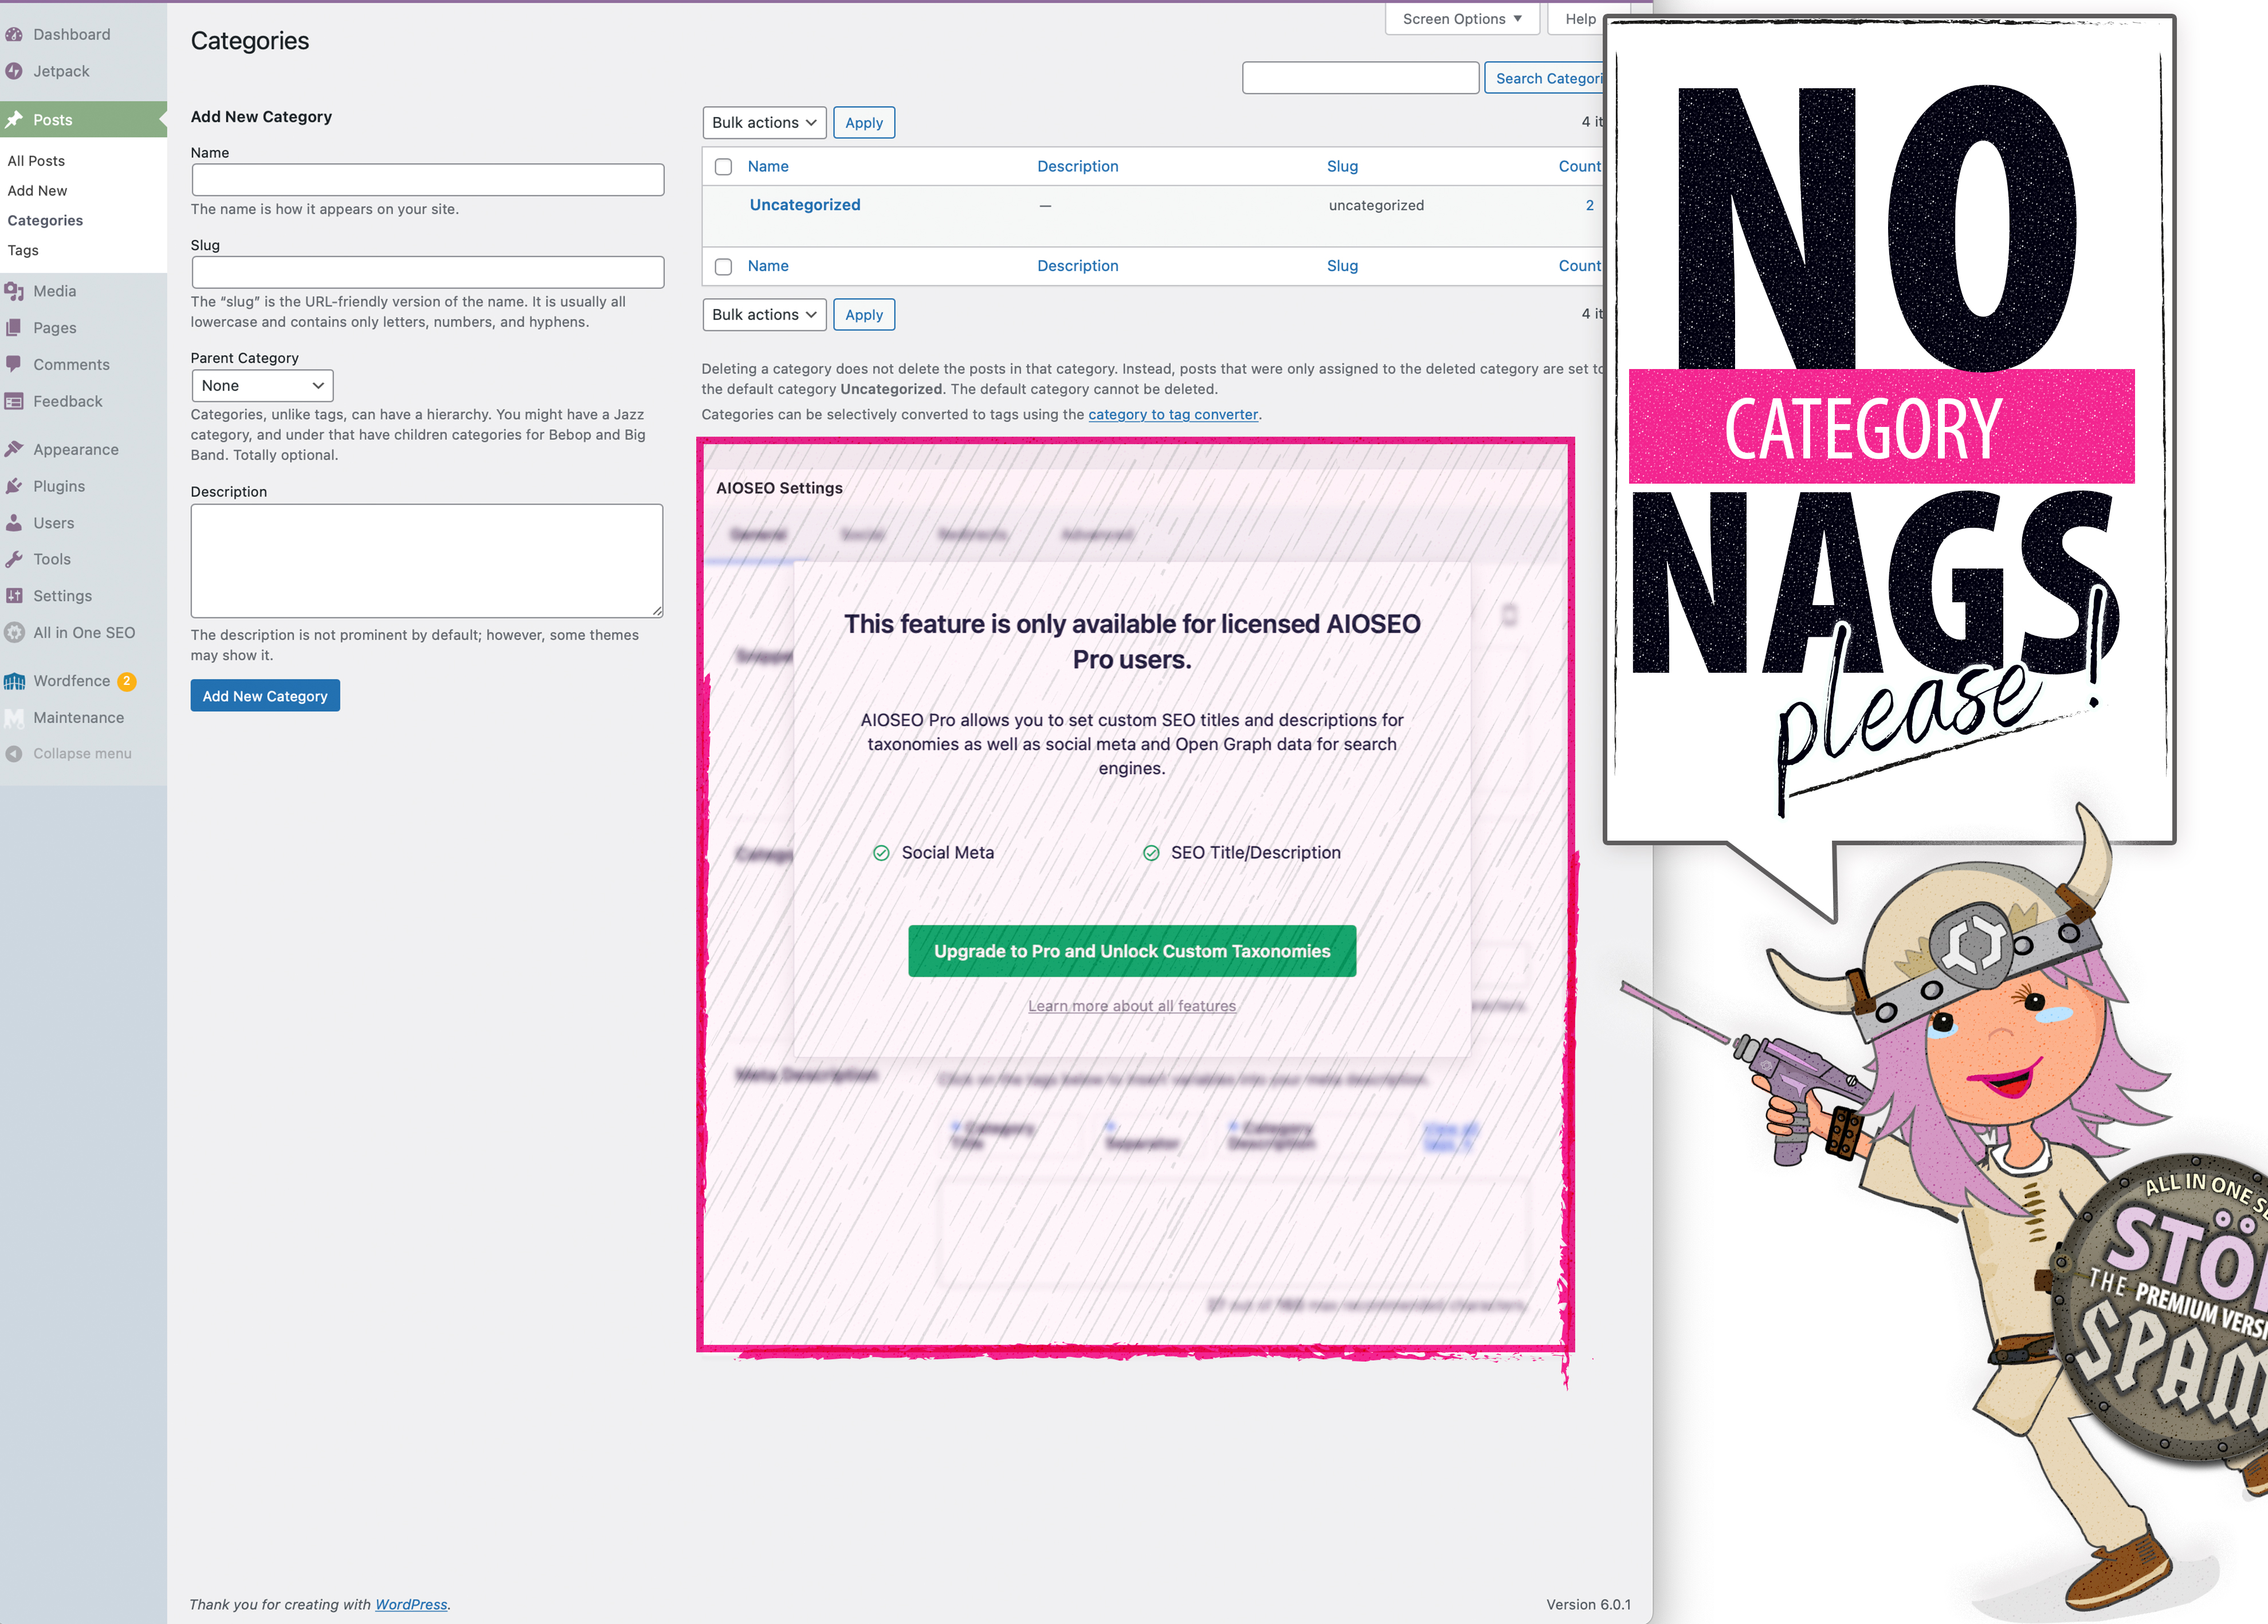Viewport: 2268px width, 1624px height.
Task: Click the Feedback form icon
Action: point(14,401)
